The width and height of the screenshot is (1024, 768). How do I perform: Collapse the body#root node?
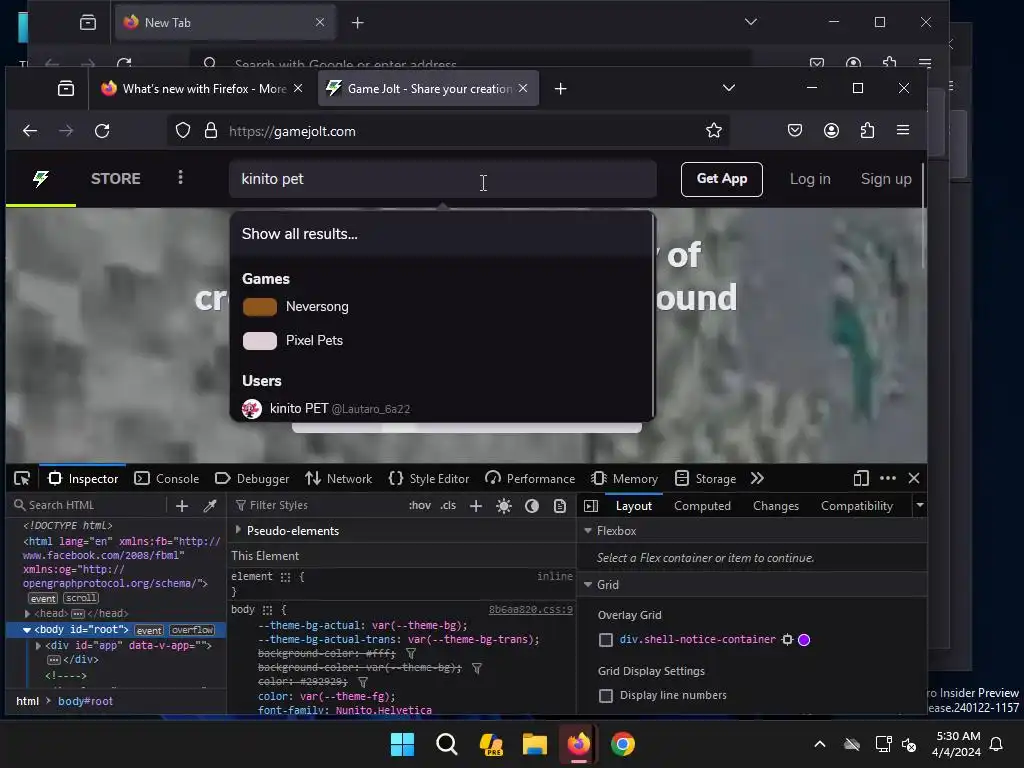click(27, 630)
